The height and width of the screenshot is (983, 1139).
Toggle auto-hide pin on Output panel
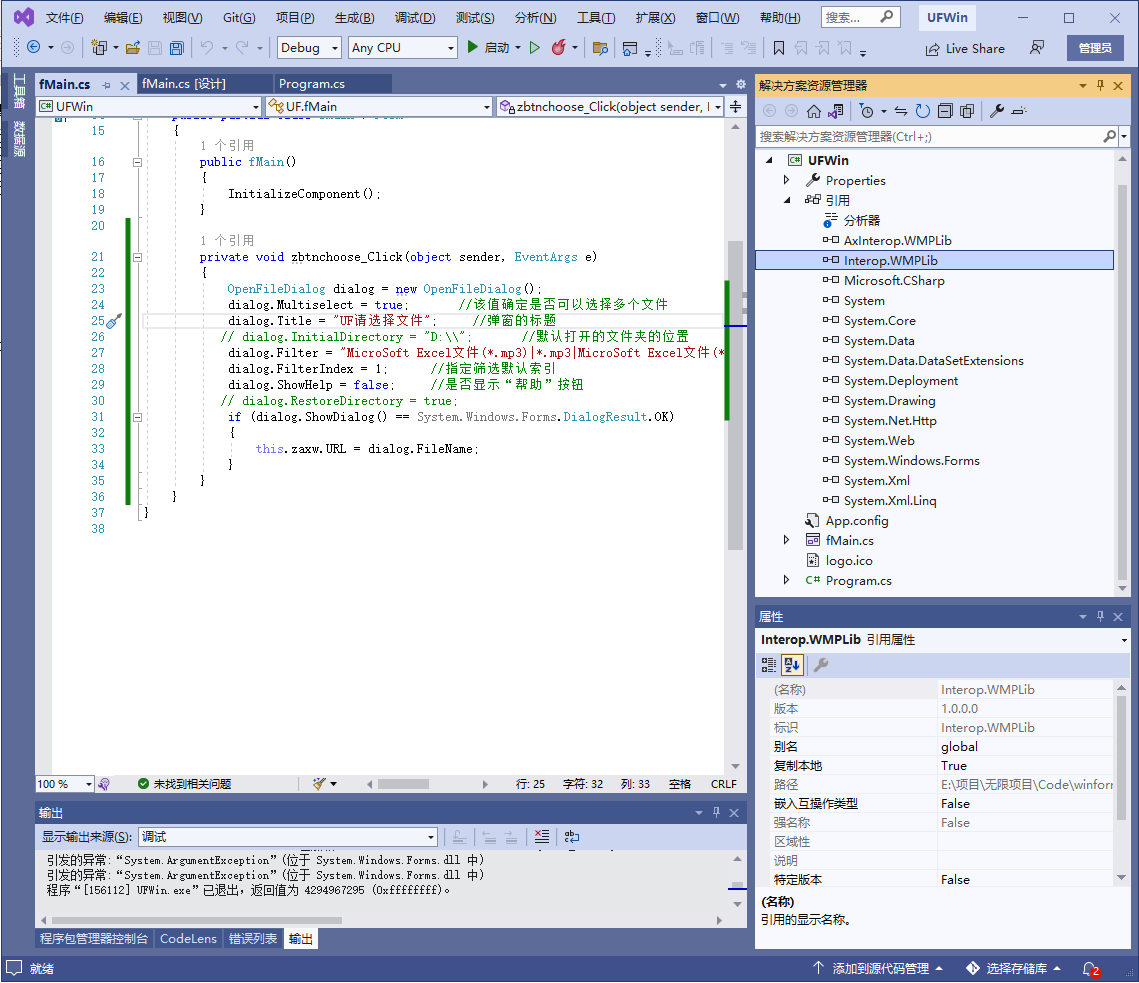click(716, 812)
